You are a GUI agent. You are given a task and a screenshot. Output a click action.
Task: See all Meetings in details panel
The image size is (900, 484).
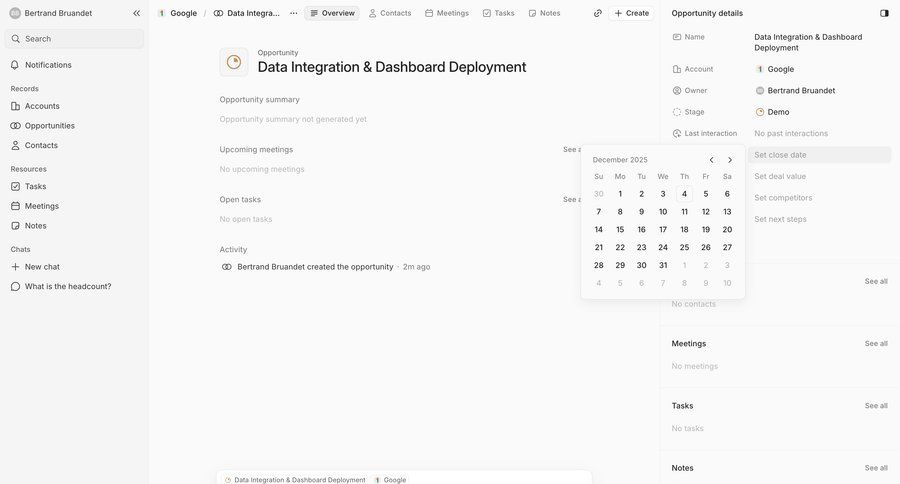click(876, 343)
